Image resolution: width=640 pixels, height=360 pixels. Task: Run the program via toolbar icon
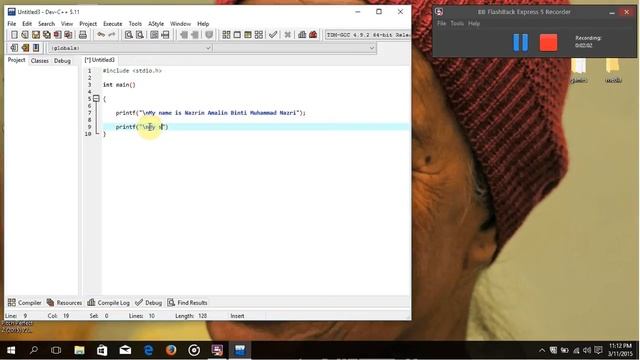pyautogui.click(x=237, y=35)
